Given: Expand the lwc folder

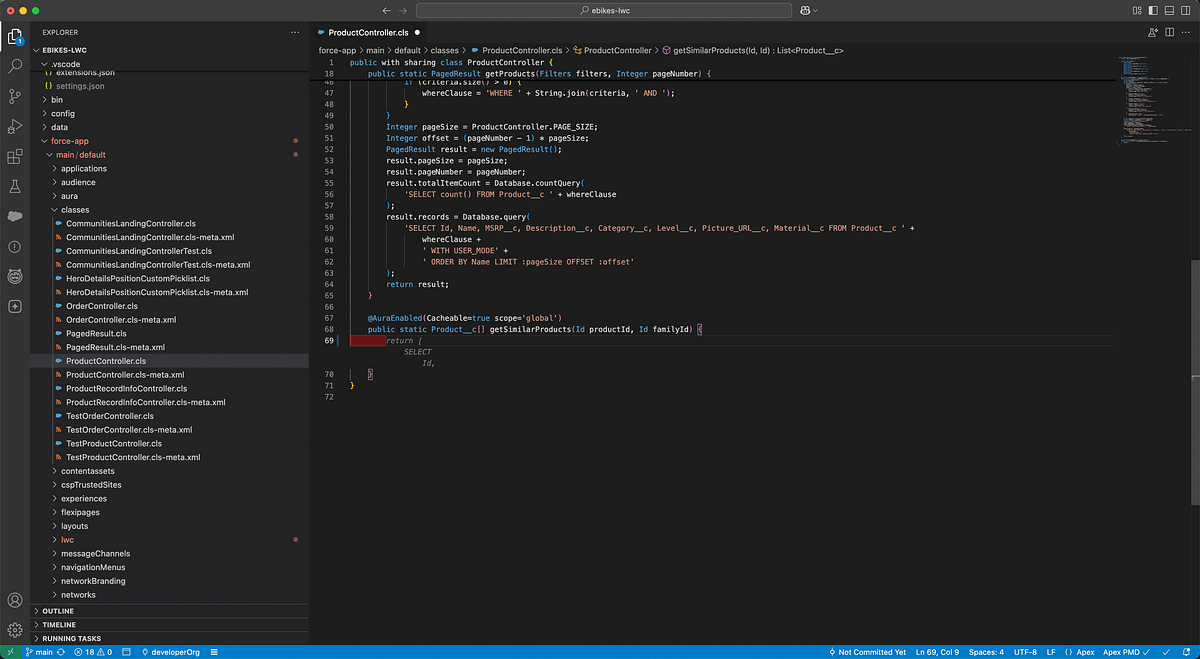Looking at the screenshot, I should click(67, 540).
